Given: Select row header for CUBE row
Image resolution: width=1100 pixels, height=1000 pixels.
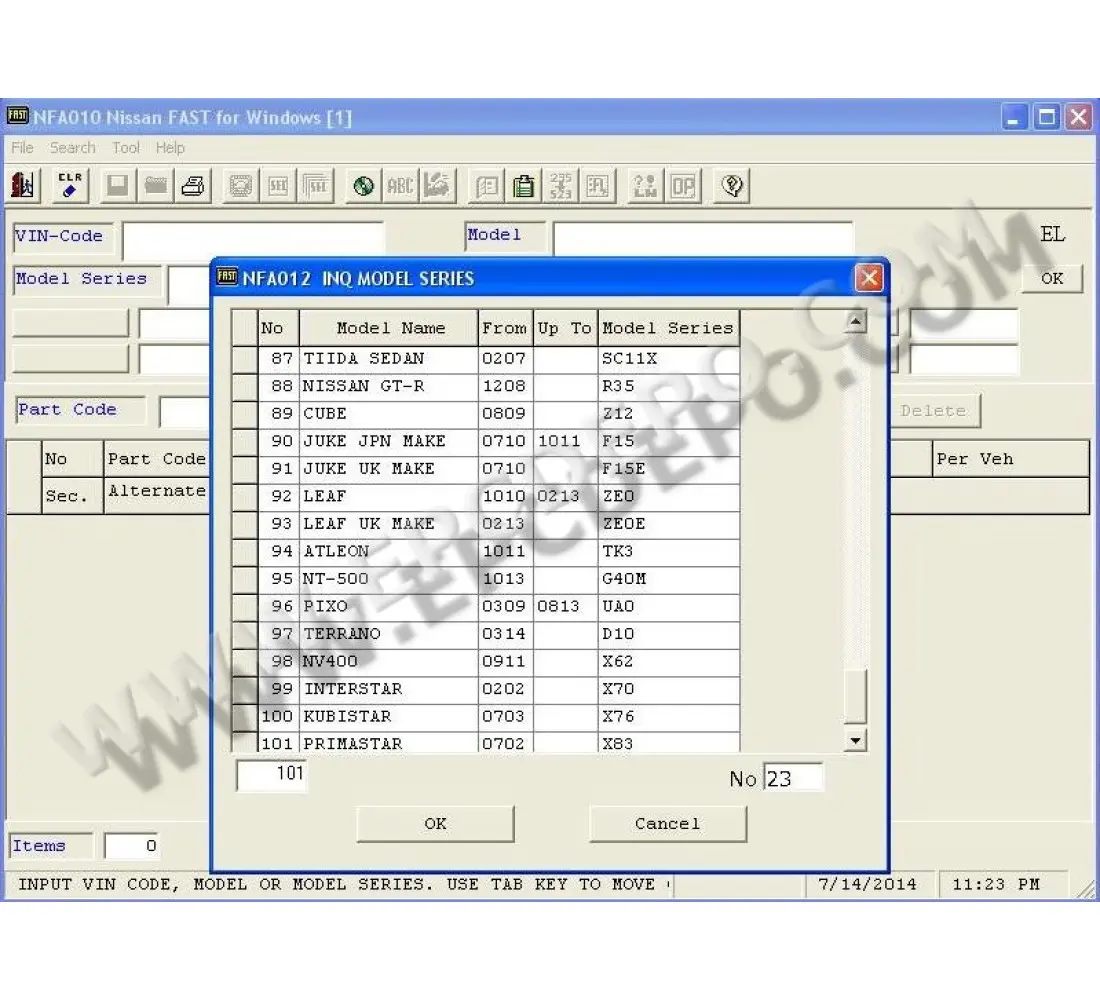Looking at the screenshot, I should (x=244, y=414).
